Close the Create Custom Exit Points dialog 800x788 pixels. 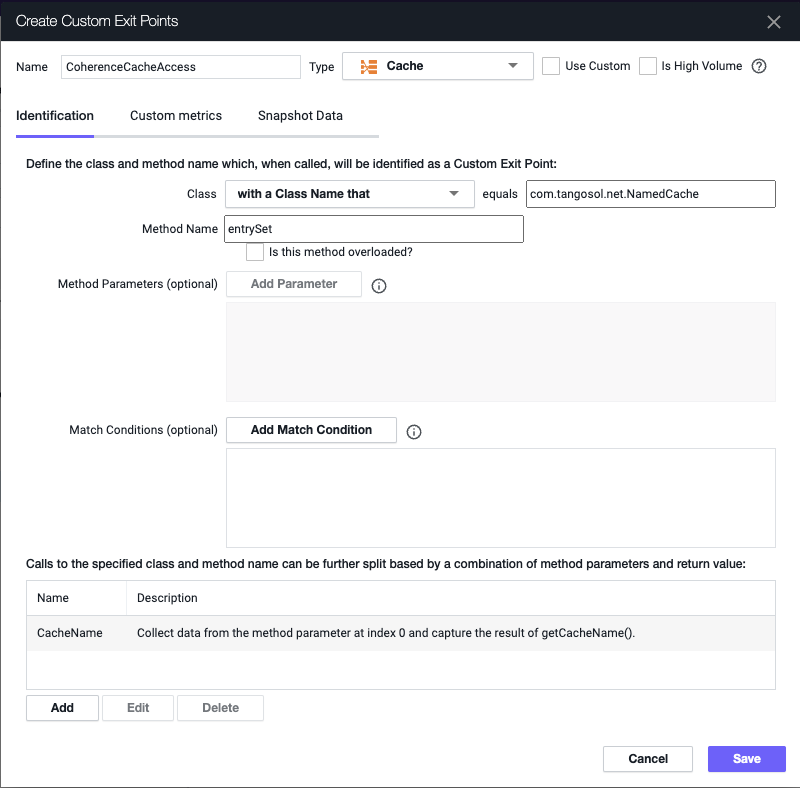pyautogui.click(x=773, y=22)
